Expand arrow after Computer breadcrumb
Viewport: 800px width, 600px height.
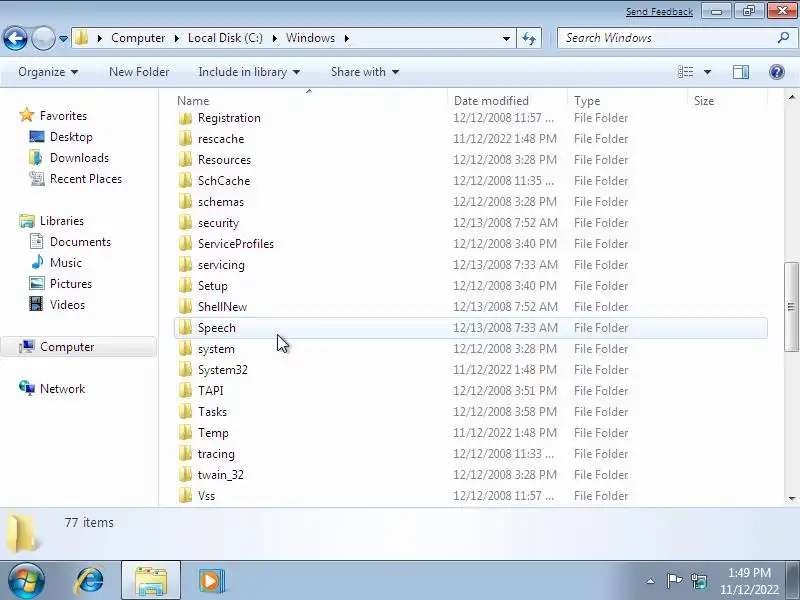pos(177,38)
